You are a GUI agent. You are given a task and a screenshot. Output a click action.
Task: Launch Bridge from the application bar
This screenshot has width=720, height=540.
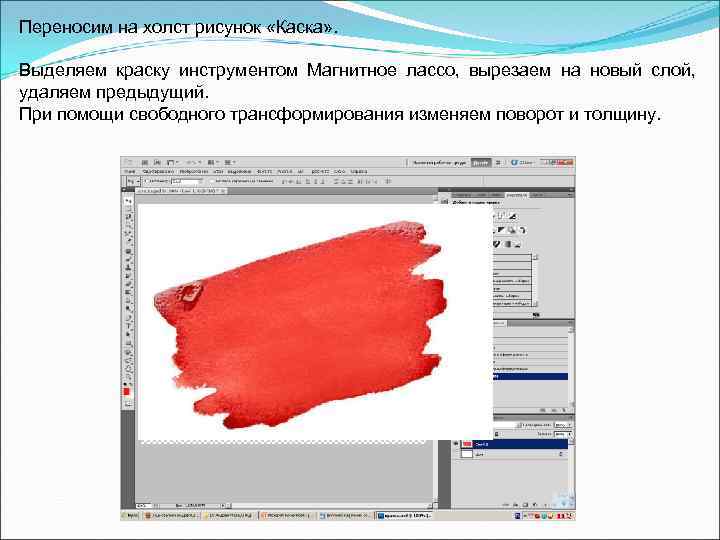(x=145, y=163)
